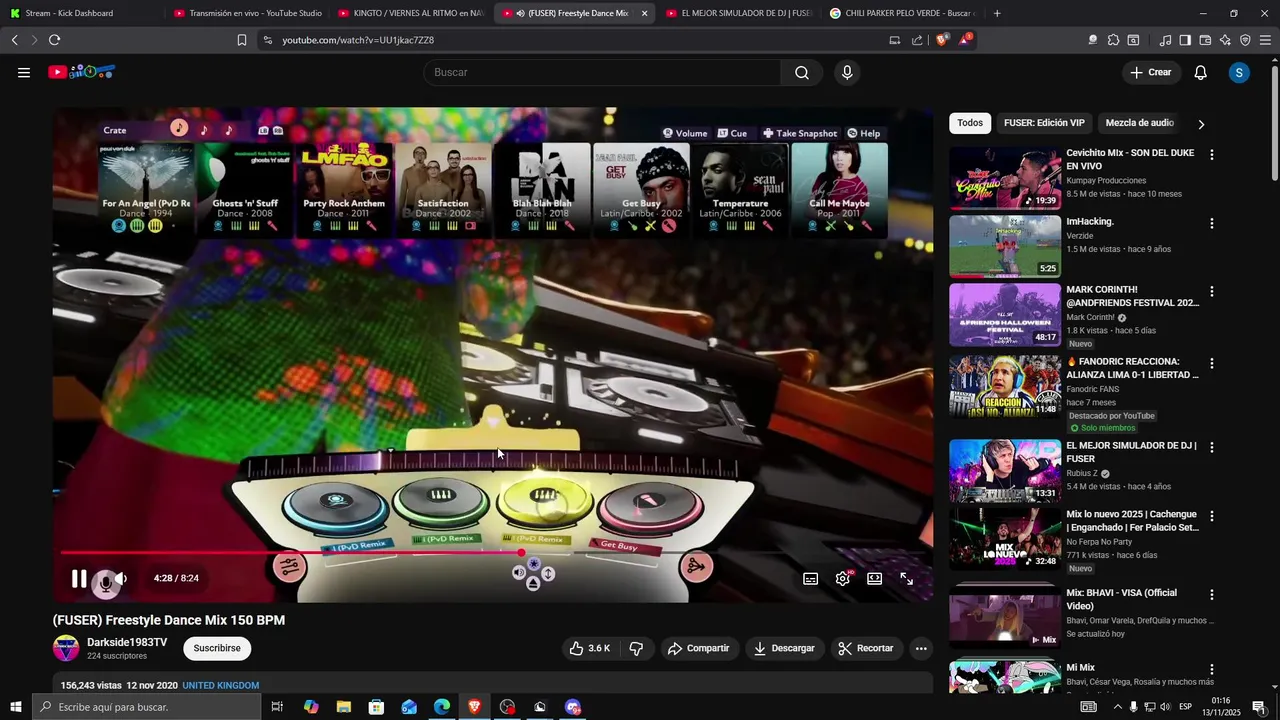Screen dimensions: 1280x720
Task: Click in the Buscar search field
Action: click(x=603, y=72)
